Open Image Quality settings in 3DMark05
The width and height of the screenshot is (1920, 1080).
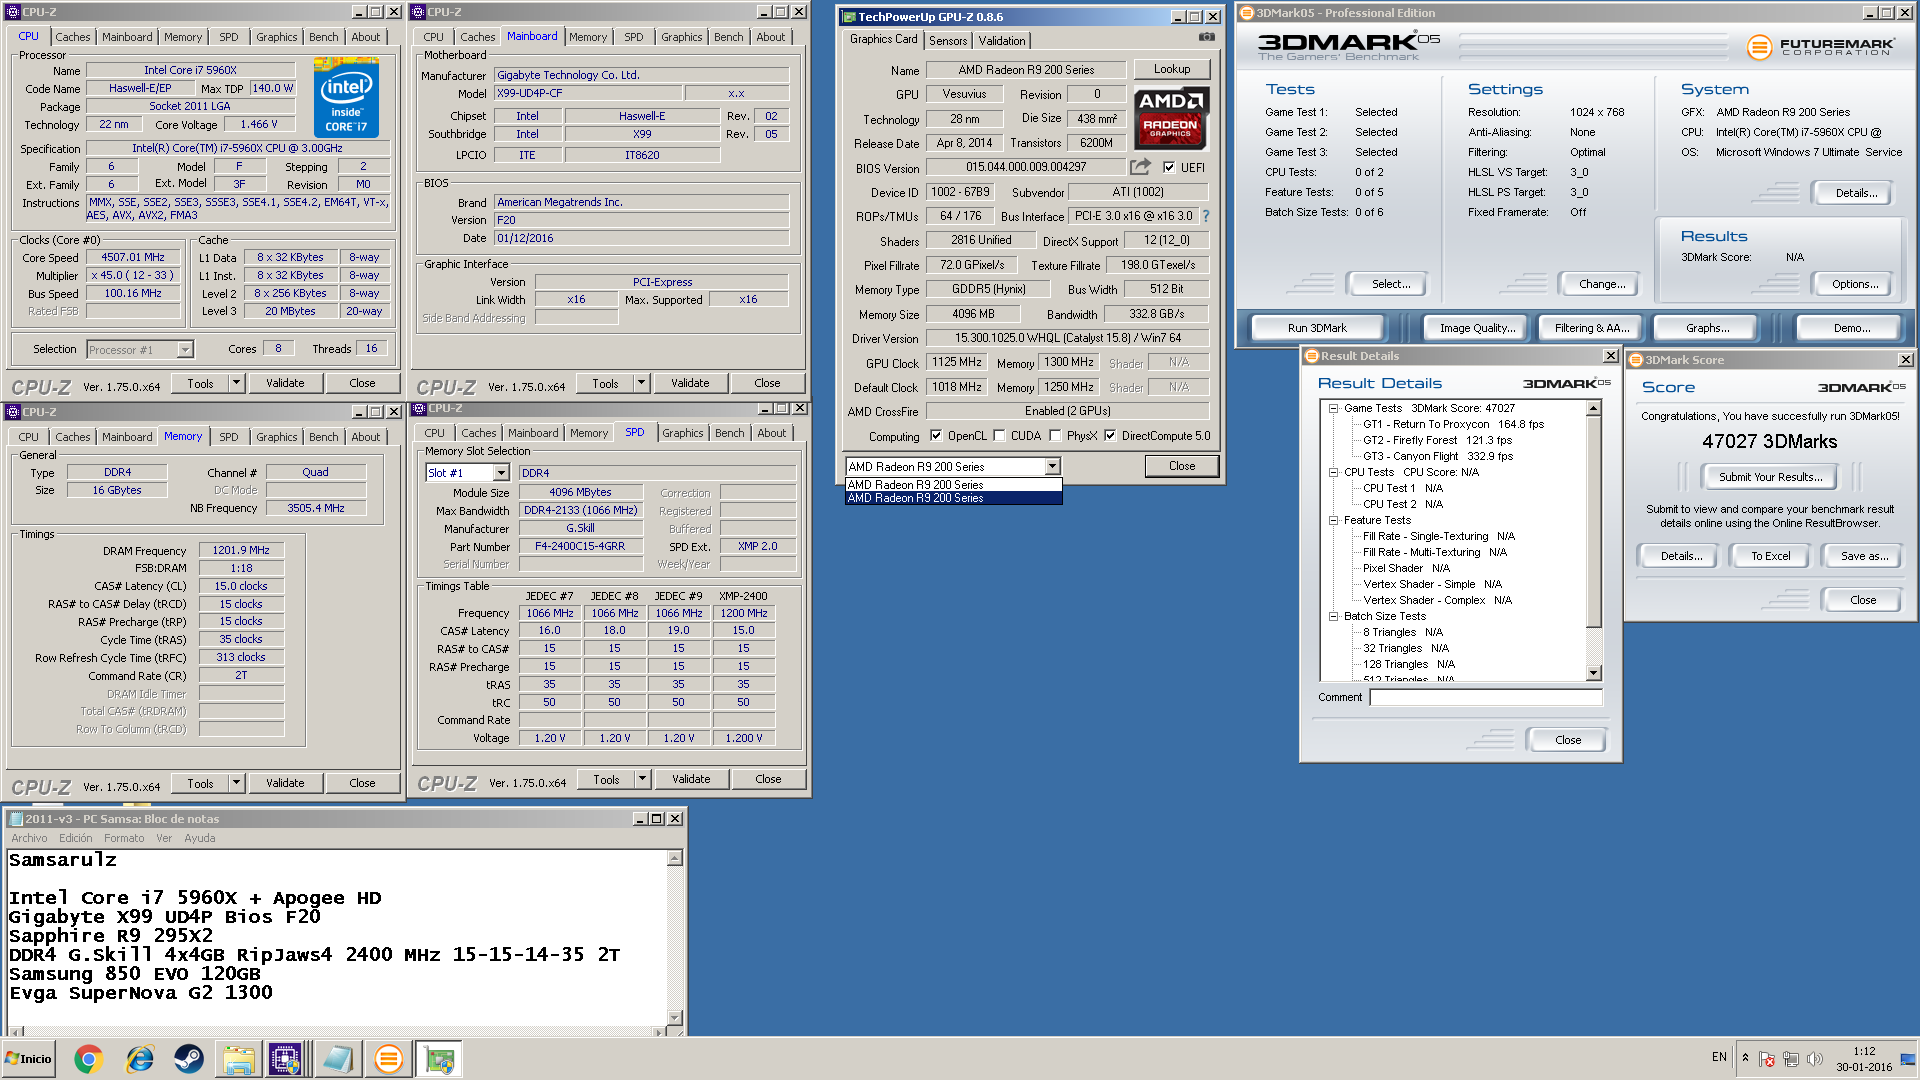1477,328
